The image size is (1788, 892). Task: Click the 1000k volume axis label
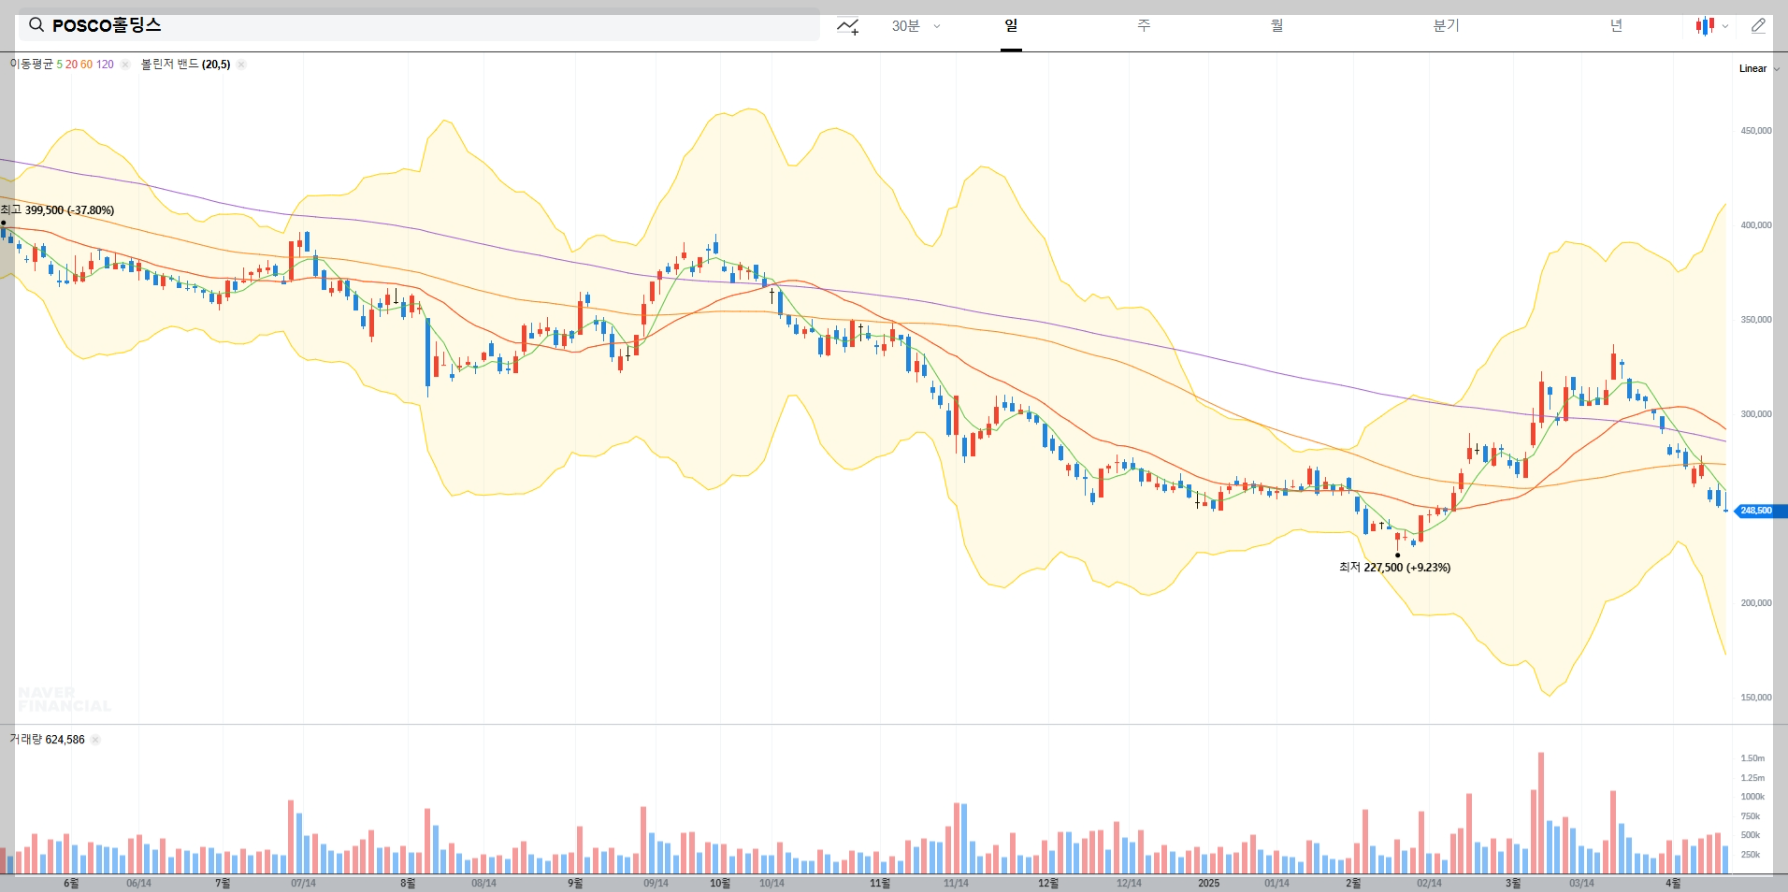pos(1752,797)
